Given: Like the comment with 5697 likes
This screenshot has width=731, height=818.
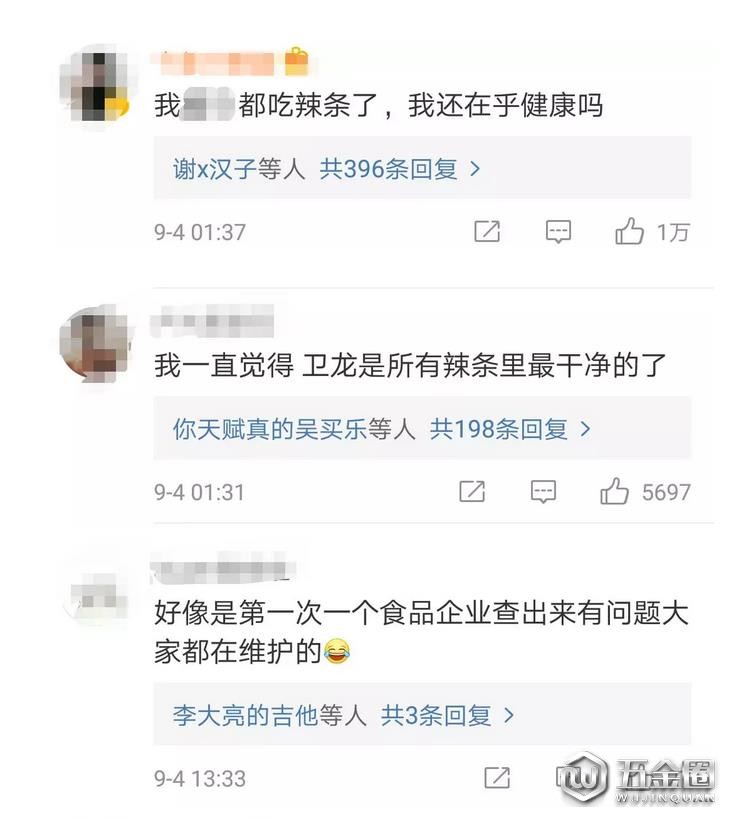Looking at the screenshot, I should pos(614,491).
